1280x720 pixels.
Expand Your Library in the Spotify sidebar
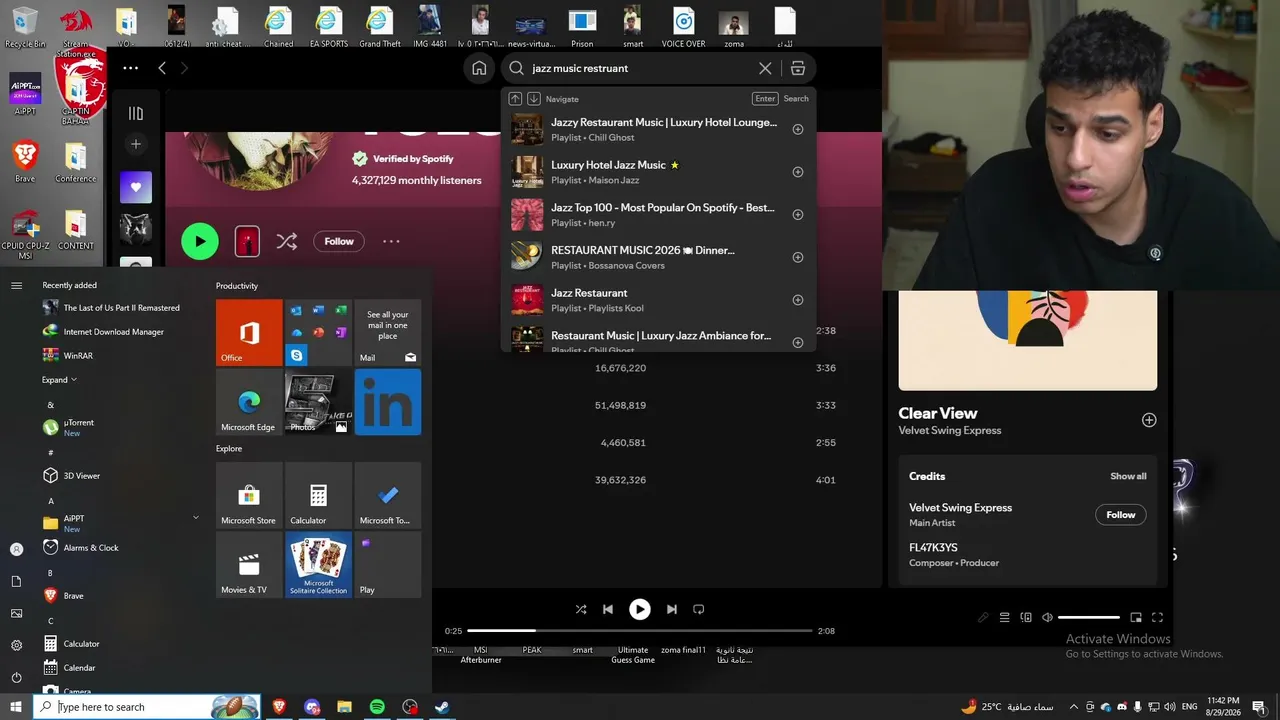tap(136, 113)
